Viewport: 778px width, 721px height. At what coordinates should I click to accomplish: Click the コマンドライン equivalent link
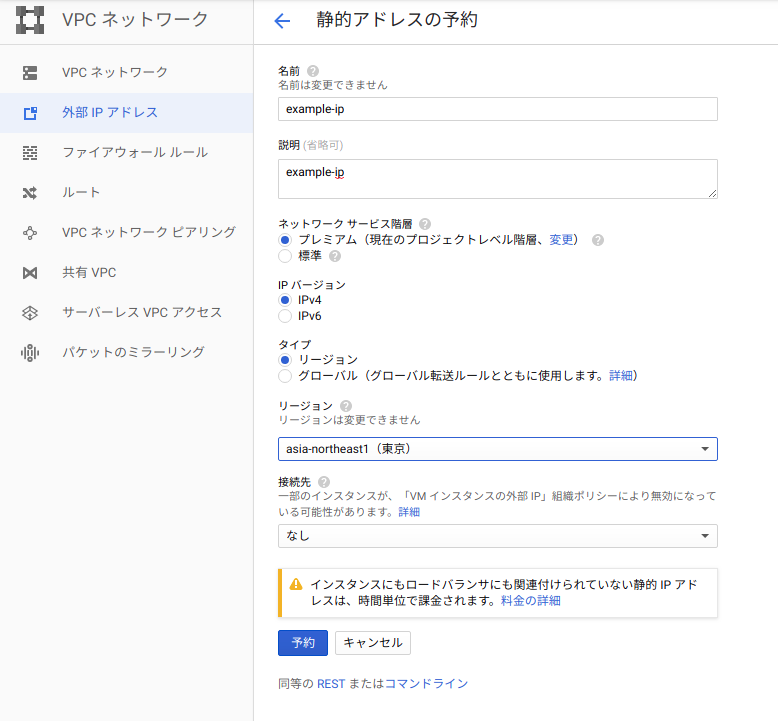tap(426, 684)
